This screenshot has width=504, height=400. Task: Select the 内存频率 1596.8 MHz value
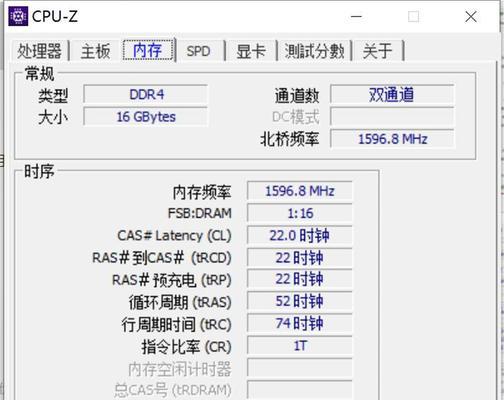point(299,191)
